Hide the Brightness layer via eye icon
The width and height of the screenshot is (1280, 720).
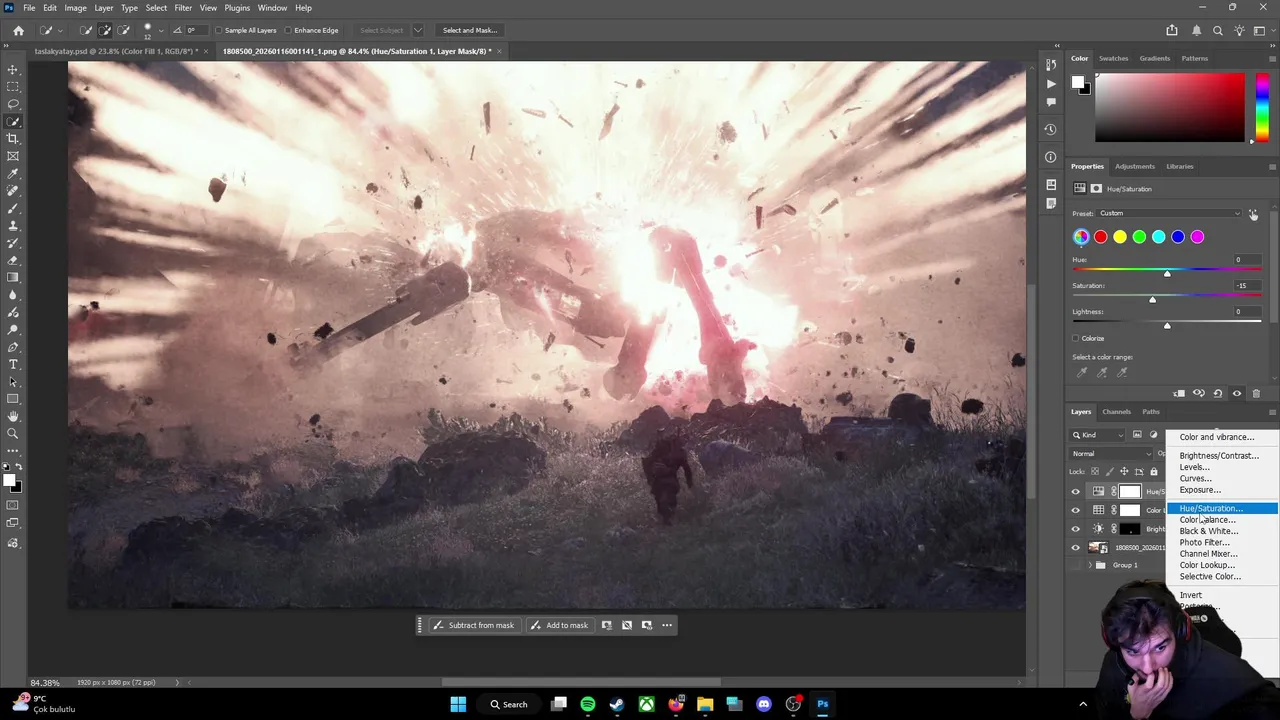[x=1076, y=529]
